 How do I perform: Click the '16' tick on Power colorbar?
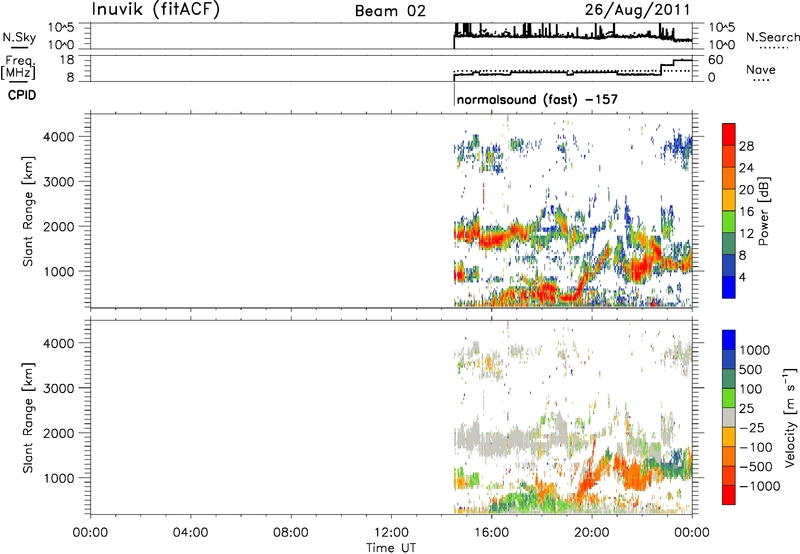pyautogui.click(x=746, y=212)
